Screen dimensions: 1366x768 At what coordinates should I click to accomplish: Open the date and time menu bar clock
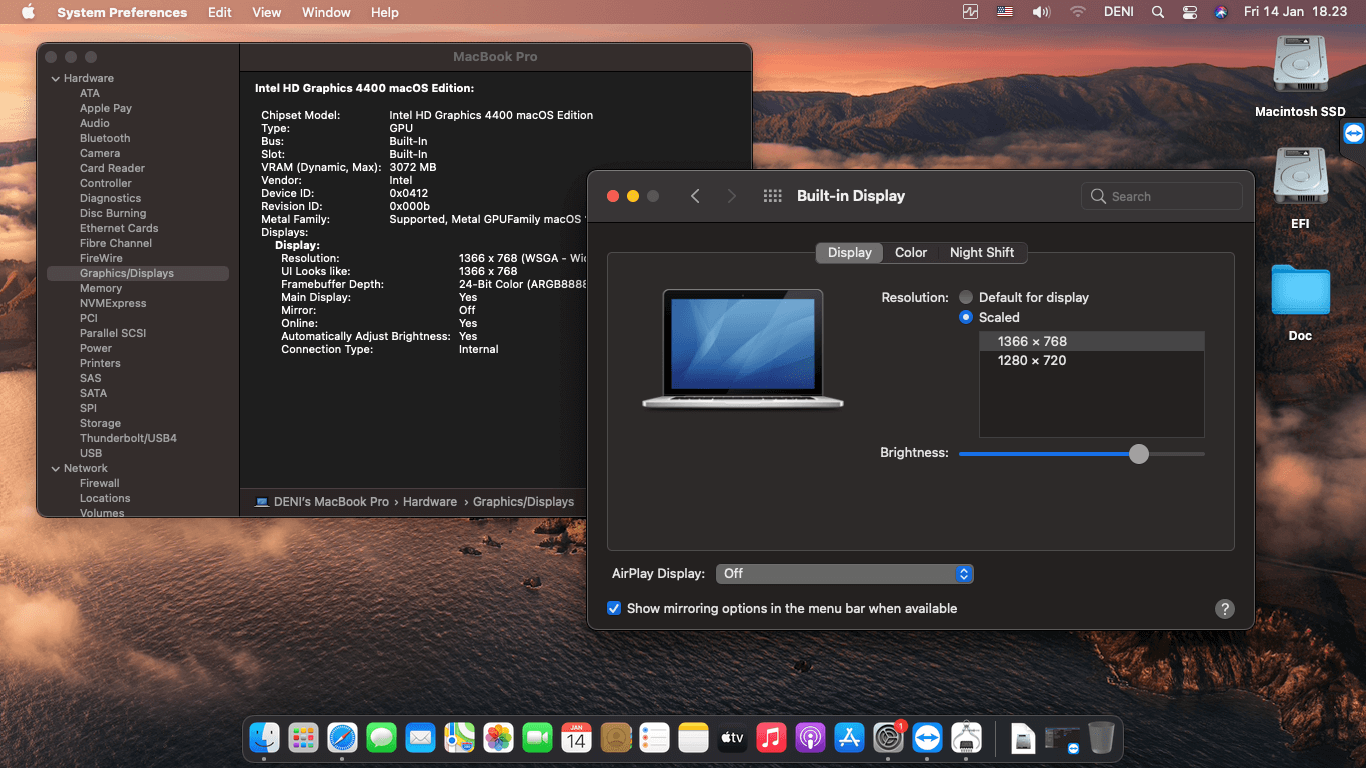point(1294,12)
